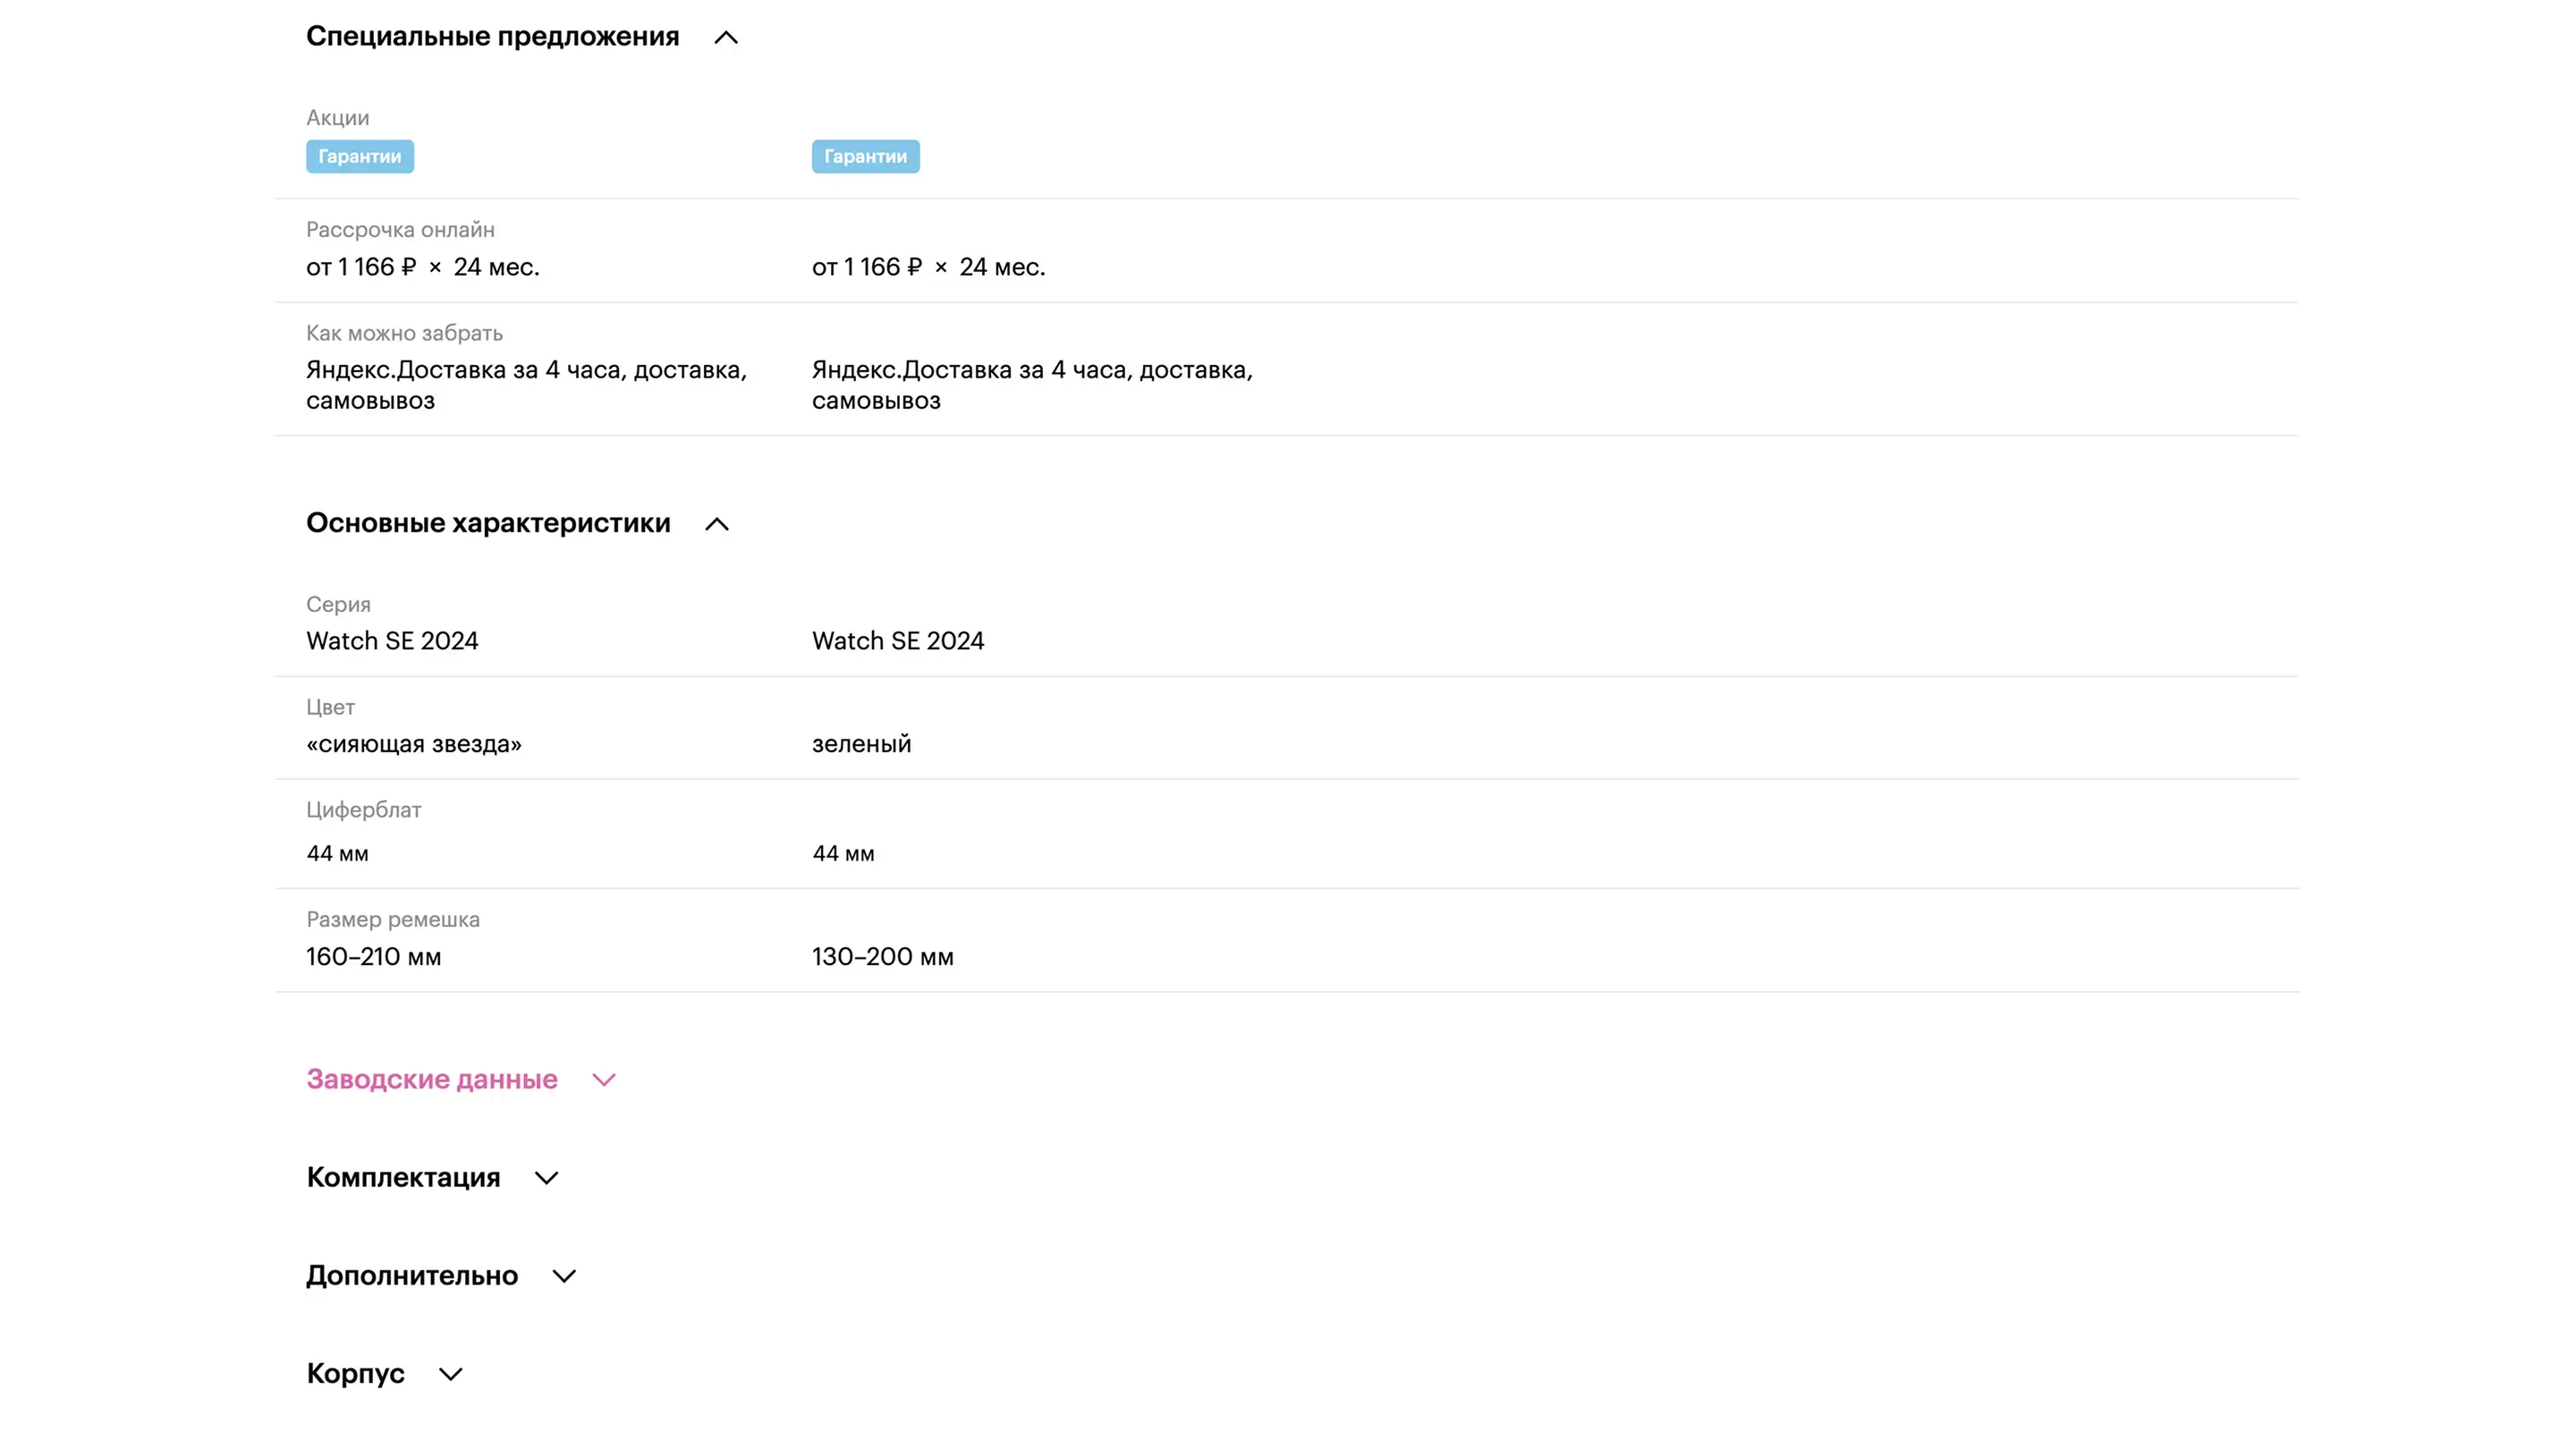Expand the Заводские данные heading text
Image resolution: width=2576 pixels, height=1449 pixels.
coord(431,1079)
